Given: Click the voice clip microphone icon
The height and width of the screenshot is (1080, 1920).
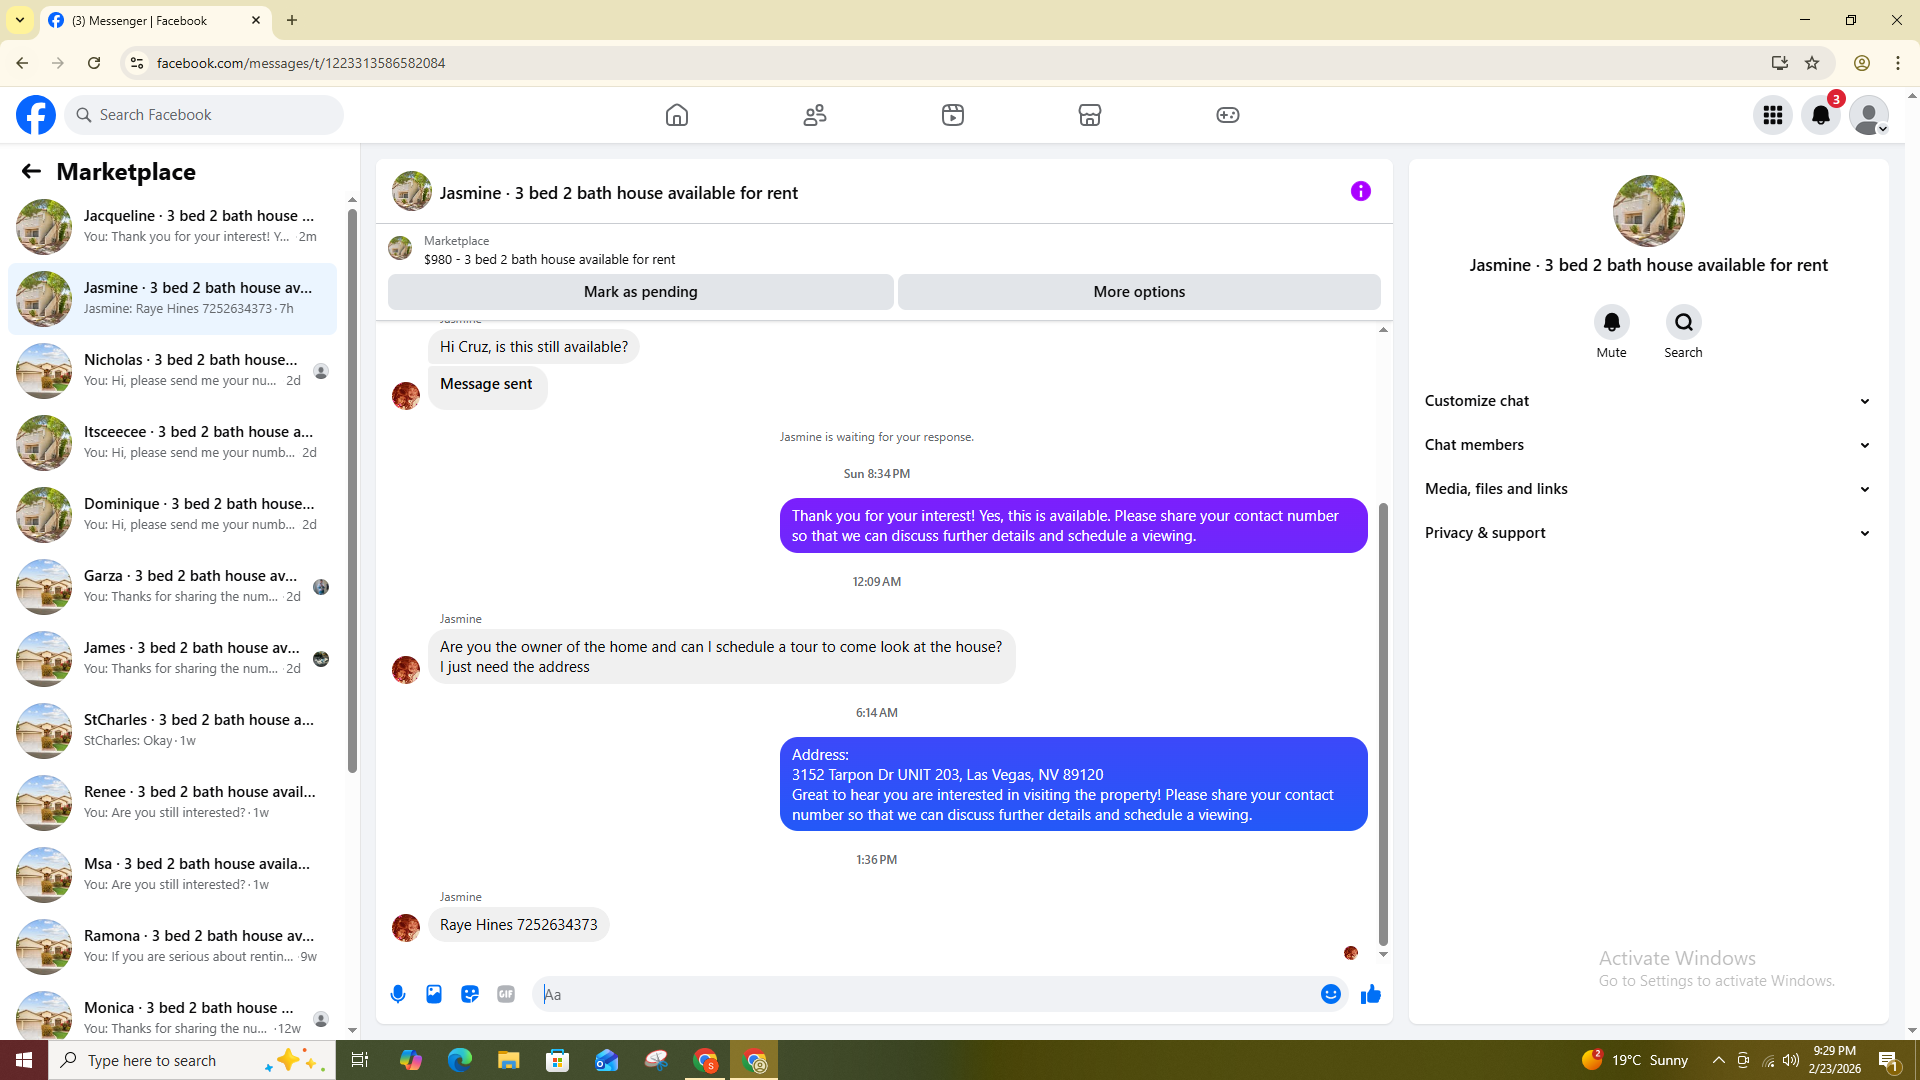Looking at the screenshot, I should 398,994.
